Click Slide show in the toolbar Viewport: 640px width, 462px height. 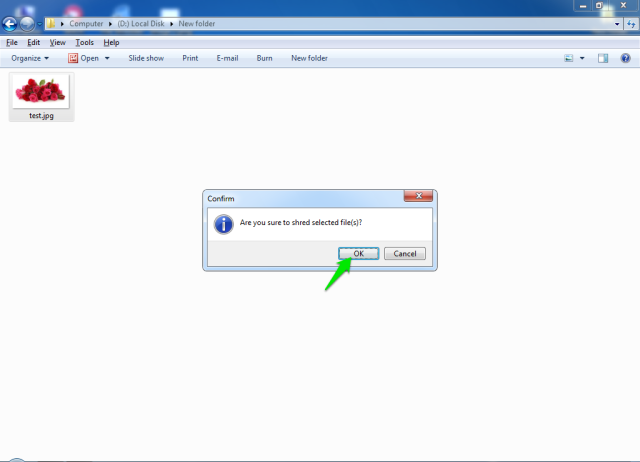[146, 58]
